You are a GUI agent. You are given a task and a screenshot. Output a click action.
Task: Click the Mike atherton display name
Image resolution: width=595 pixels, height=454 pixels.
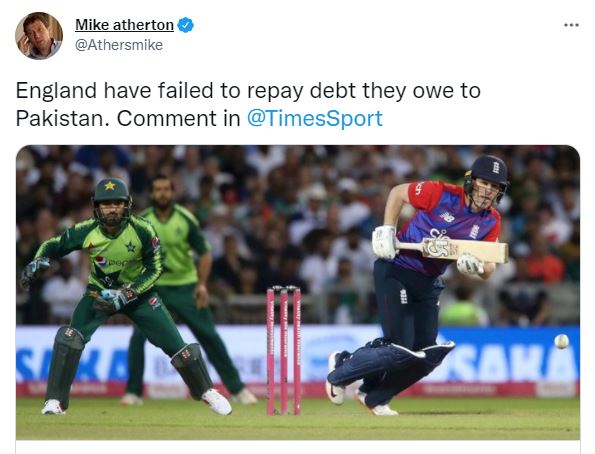(x=124, y=25)
